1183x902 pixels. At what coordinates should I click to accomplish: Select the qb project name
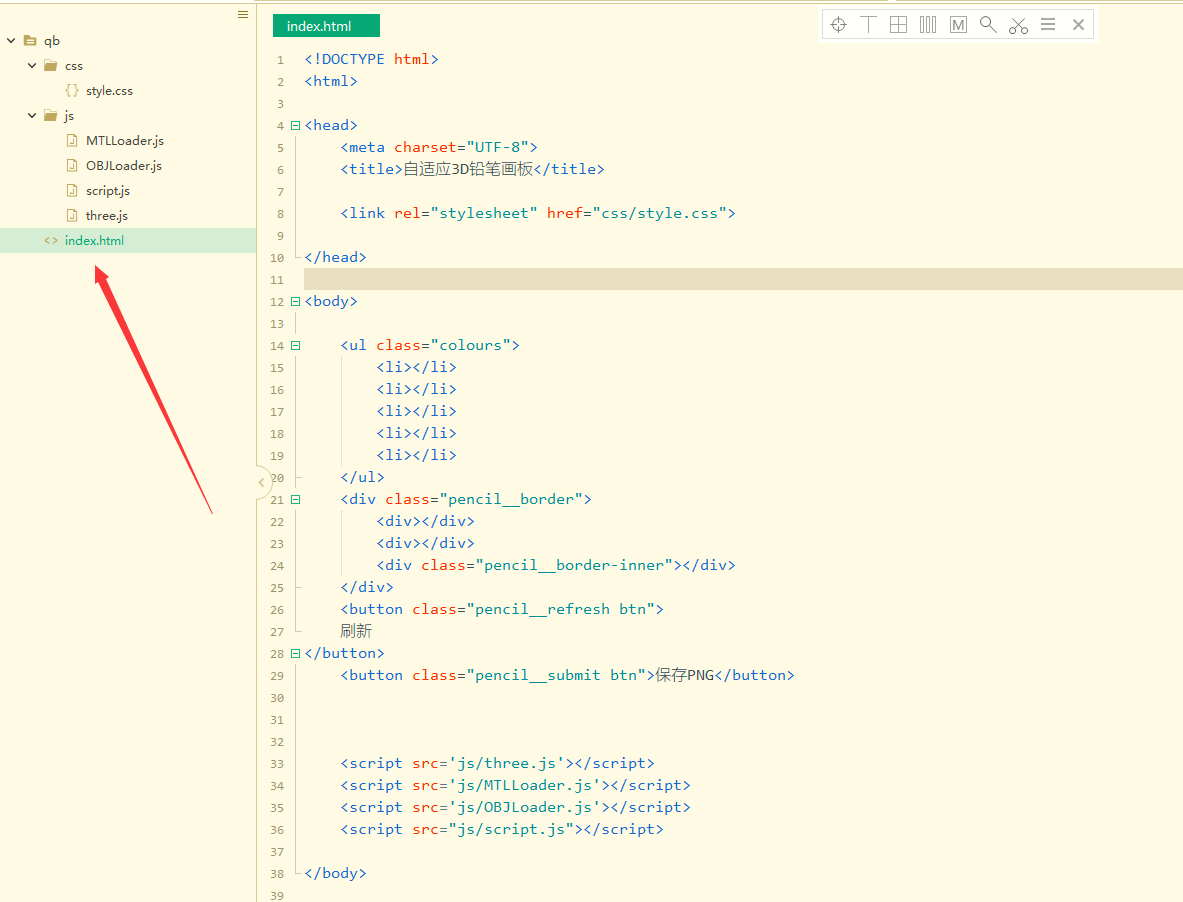pos(51,41)
